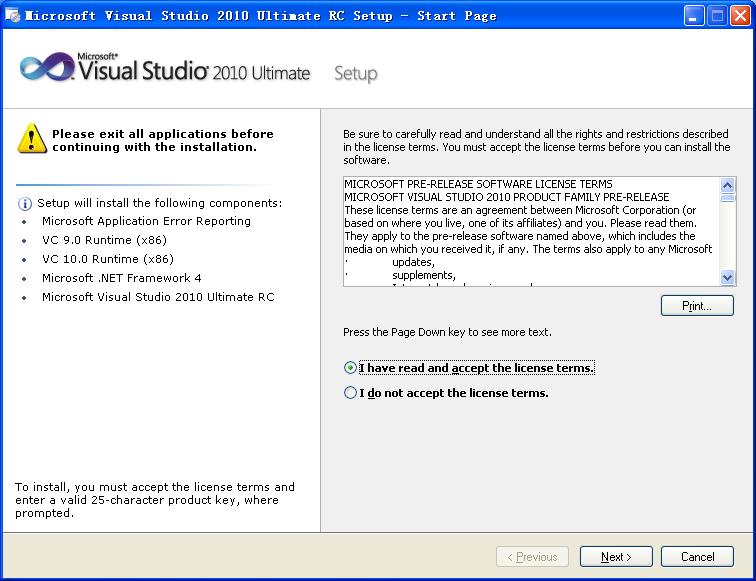The image size is (756, 581).
Task: Click the Print... button
Action: pos(697,306)
